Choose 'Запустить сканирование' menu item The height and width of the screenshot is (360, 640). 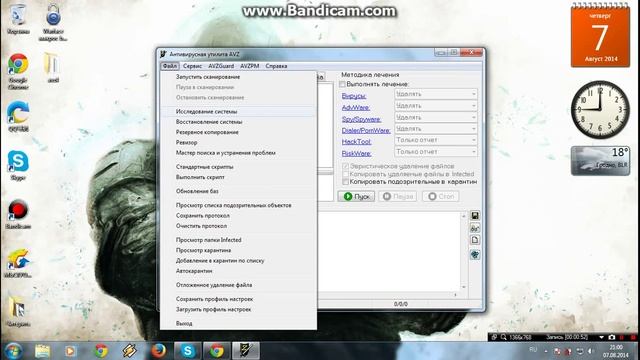tap(238, 77)
